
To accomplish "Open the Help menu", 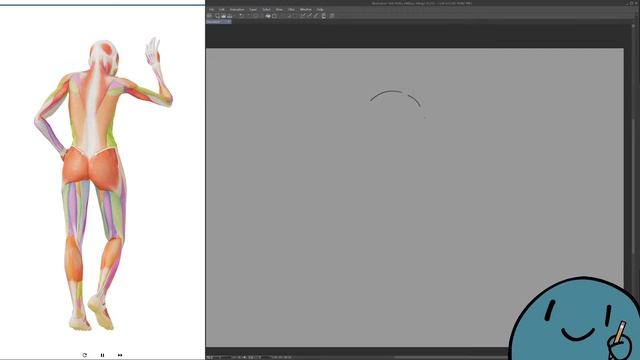I will click(320, 9).
